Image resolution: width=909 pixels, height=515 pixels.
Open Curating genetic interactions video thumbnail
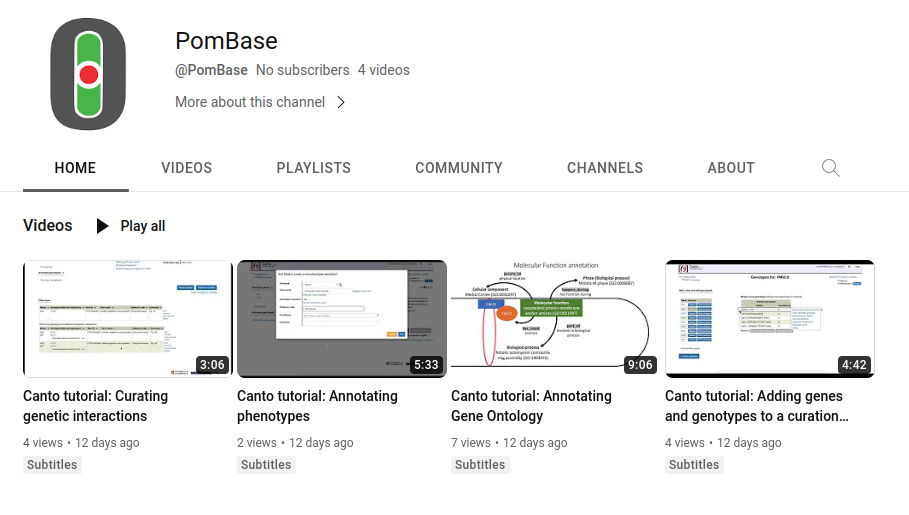(128, 319)
